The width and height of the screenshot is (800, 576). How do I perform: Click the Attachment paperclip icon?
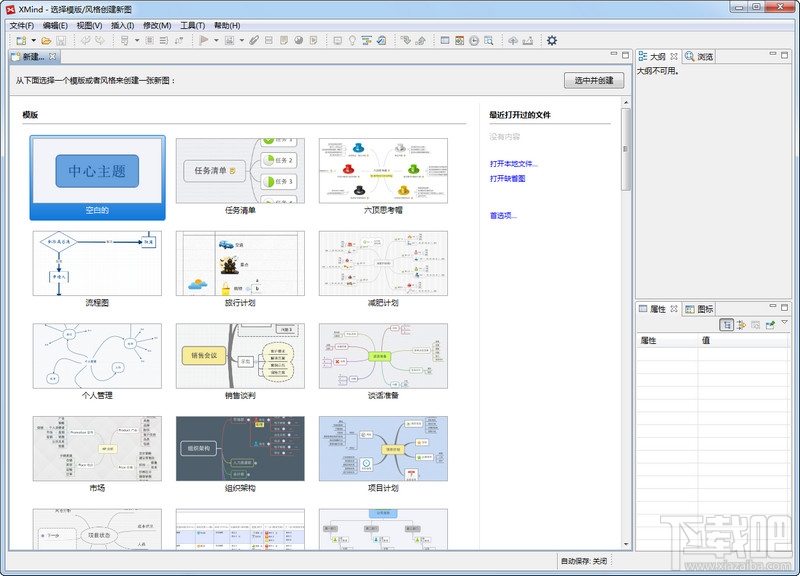pyautogui.click(x=254, y=40)
